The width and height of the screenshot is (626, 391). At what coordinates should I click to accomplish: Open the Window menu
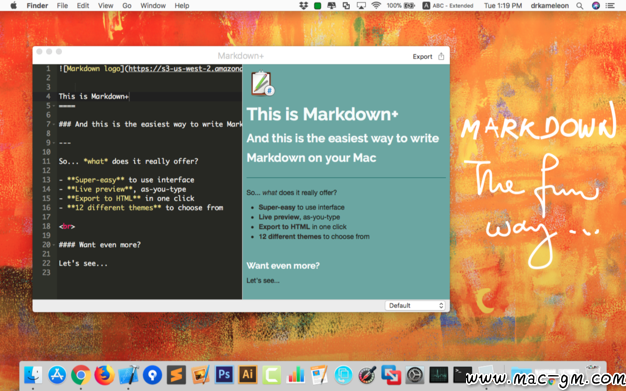[x=153, y=6]
